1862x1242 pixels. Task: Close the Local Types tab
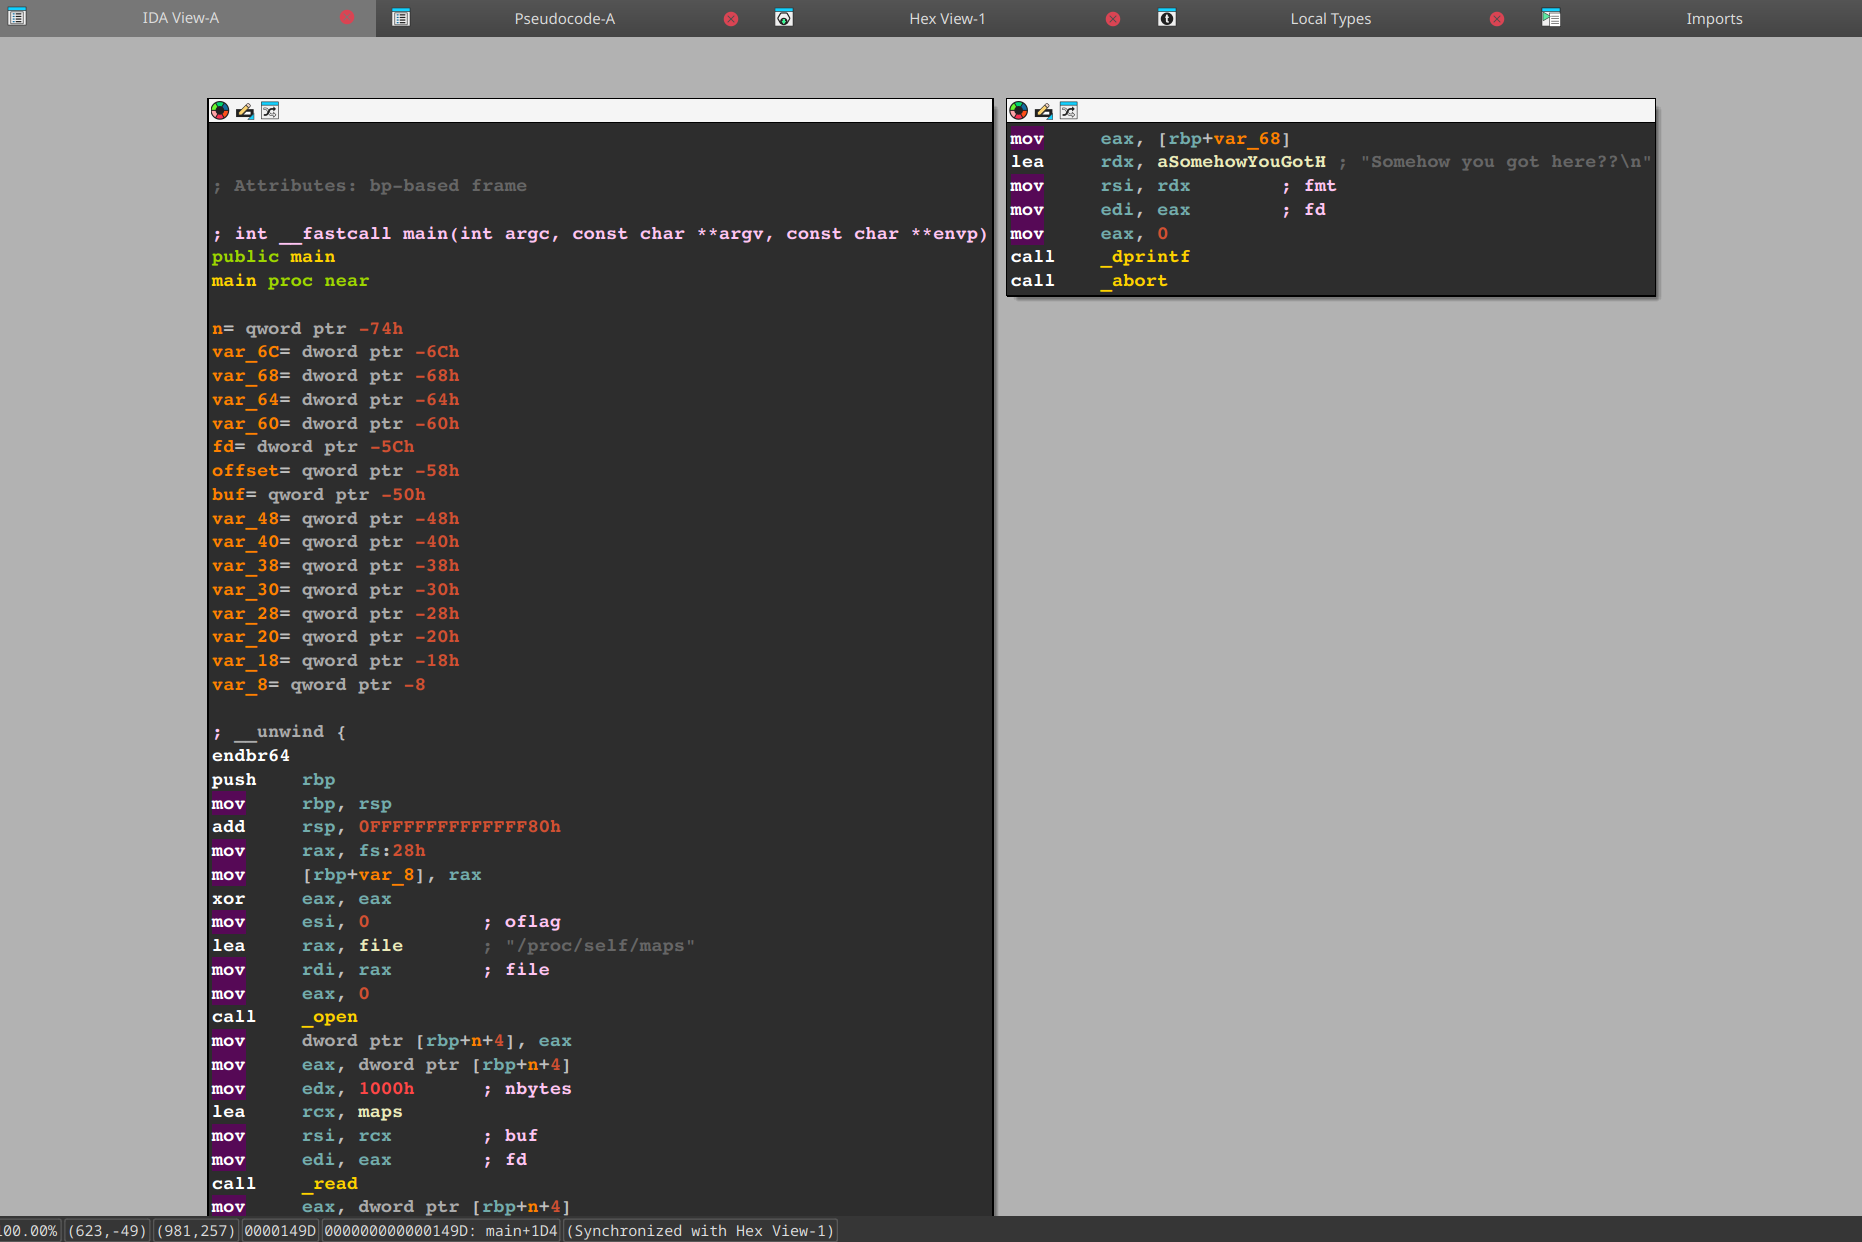point(1497,19)
